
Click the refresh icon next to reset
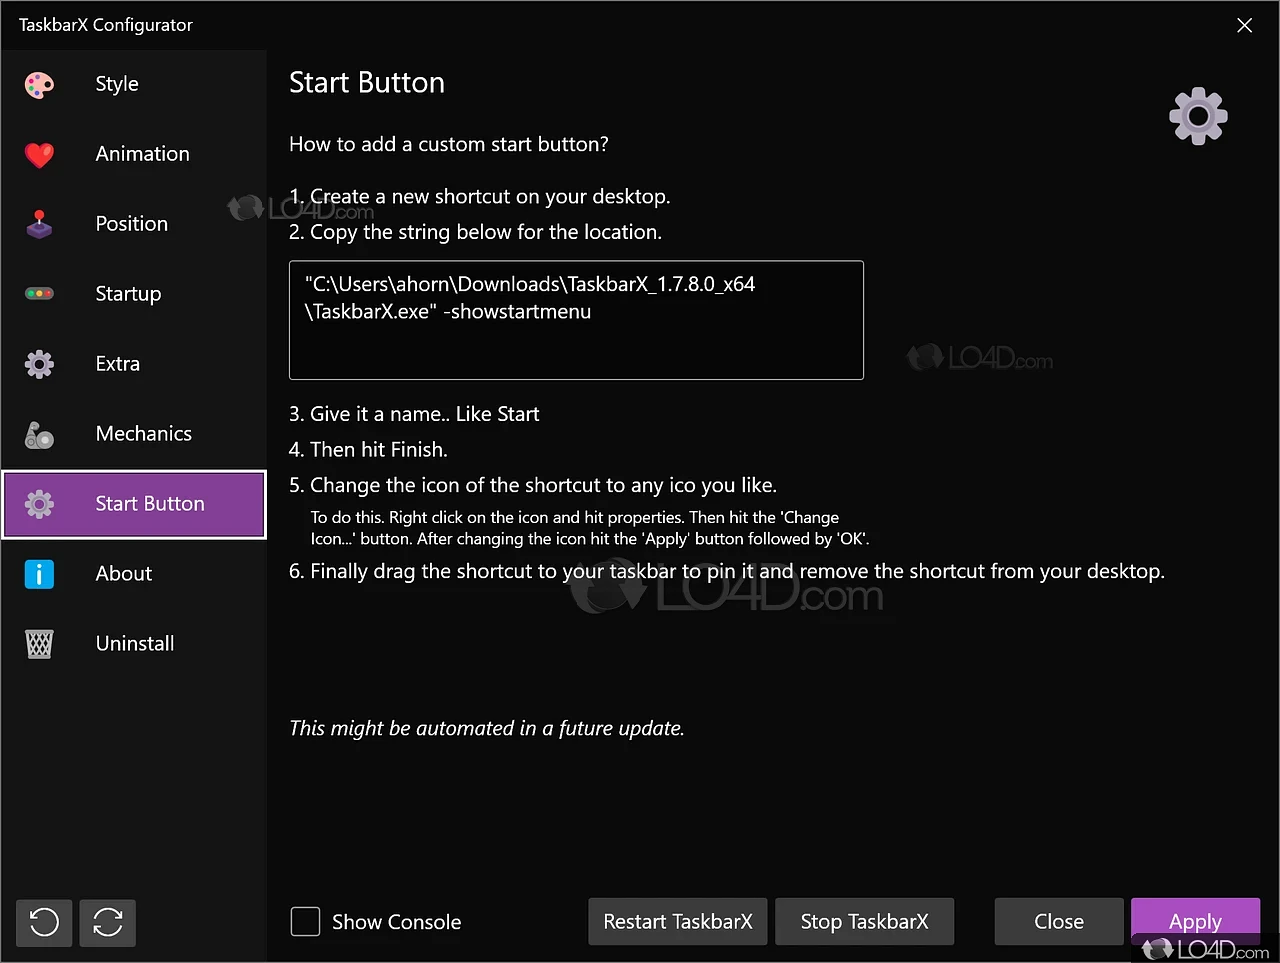coord(107,922)
